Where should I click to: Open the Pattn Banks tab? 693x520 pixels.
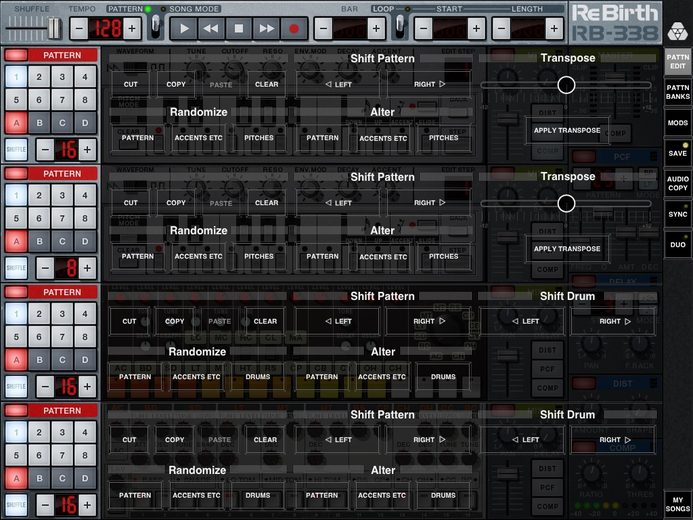[x=678, y=92]
